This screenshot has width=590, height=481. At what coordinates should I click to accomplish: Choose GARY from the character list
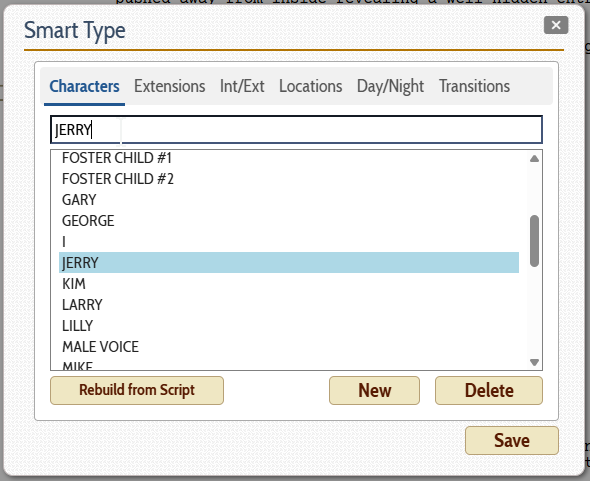(x=289, y=200)
